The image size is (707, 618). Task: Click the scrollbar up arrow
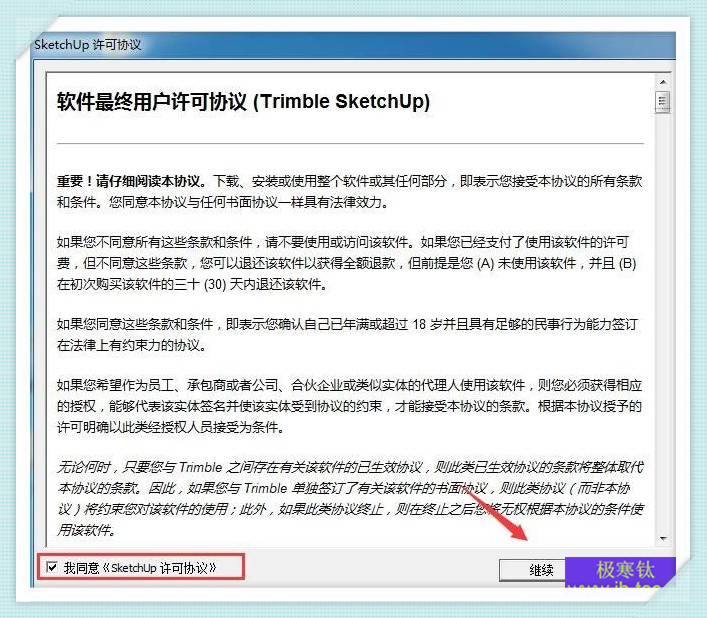point(663,82)
